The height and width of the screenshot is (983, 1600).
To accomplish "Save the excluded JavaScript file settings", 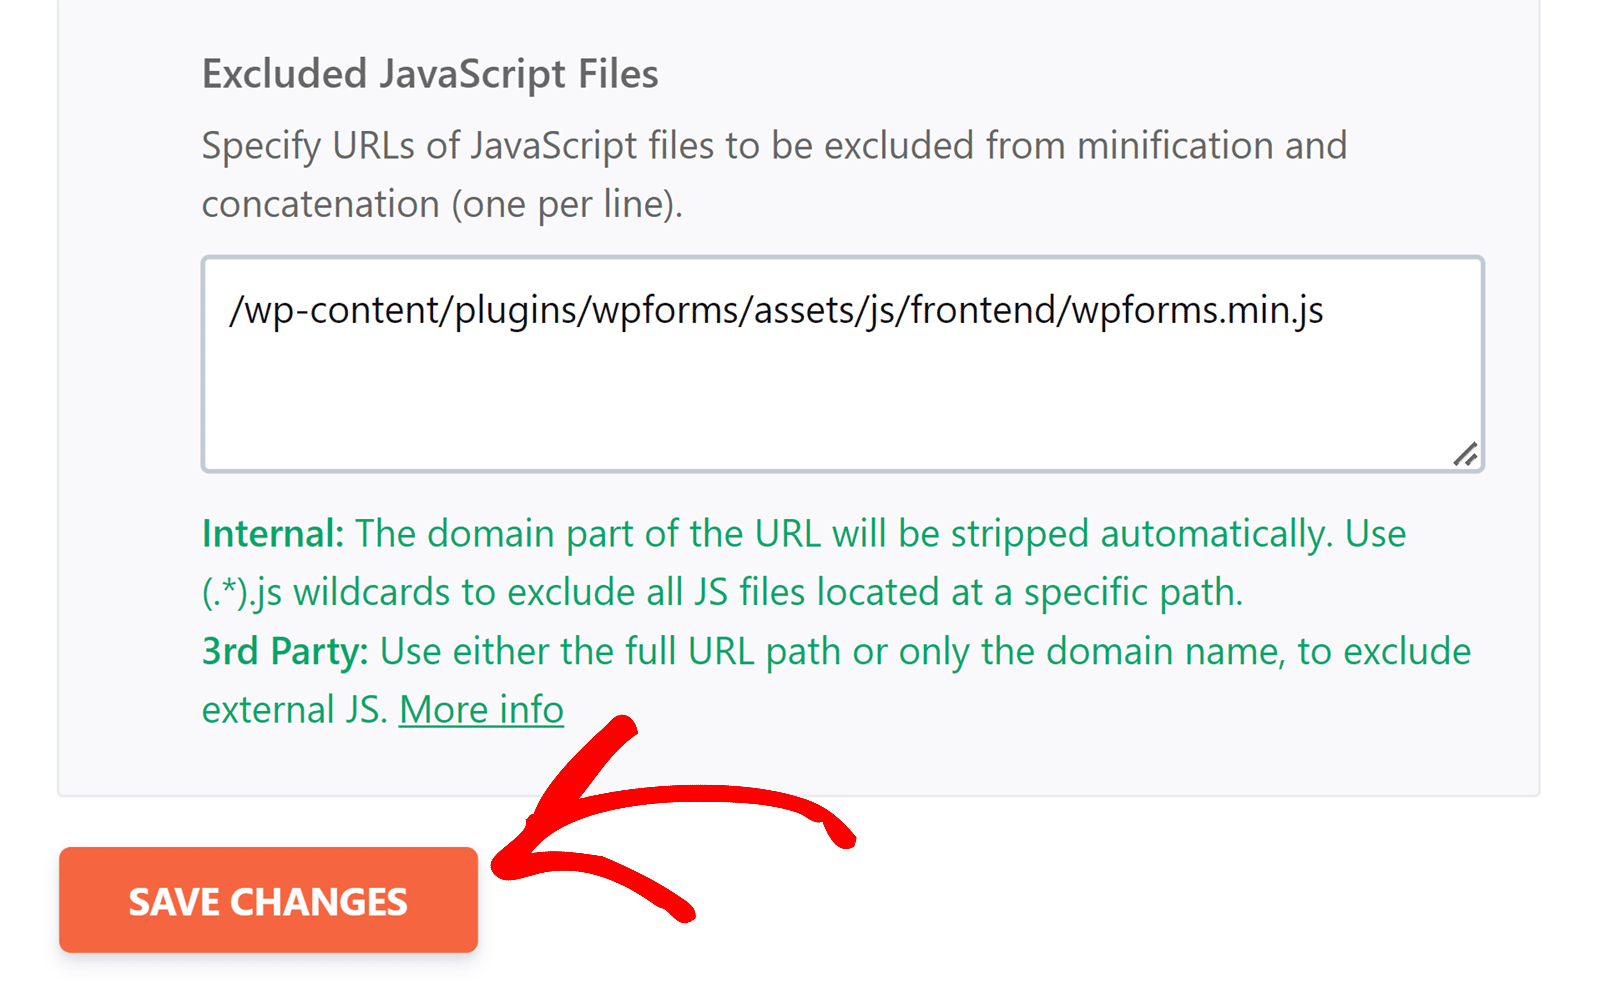I will (267, 900).
